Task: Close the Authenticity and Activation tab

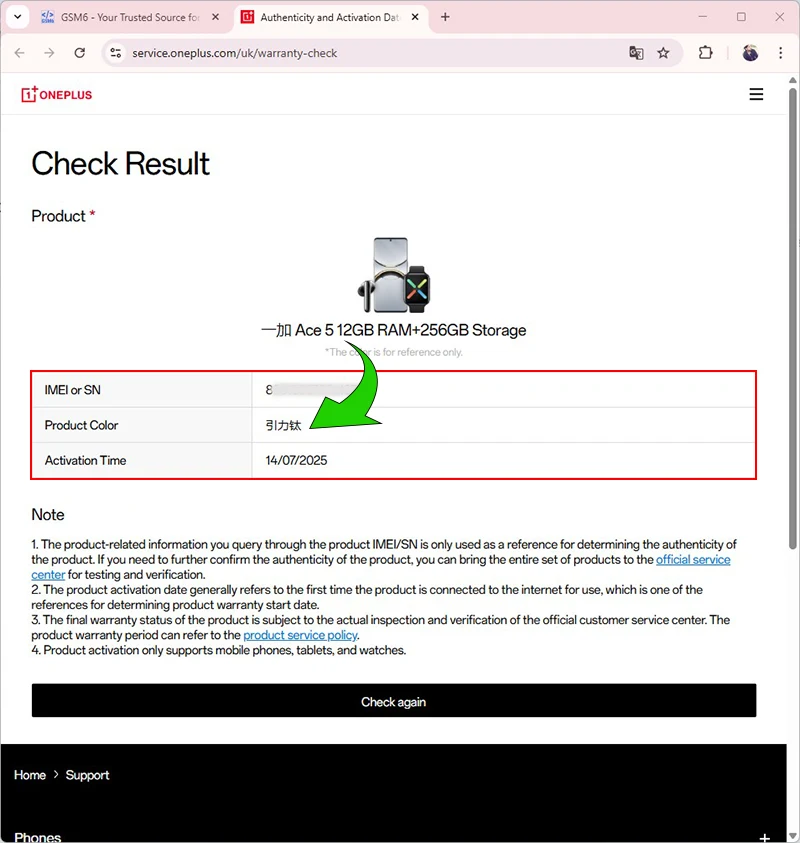Action: [415, 17]
